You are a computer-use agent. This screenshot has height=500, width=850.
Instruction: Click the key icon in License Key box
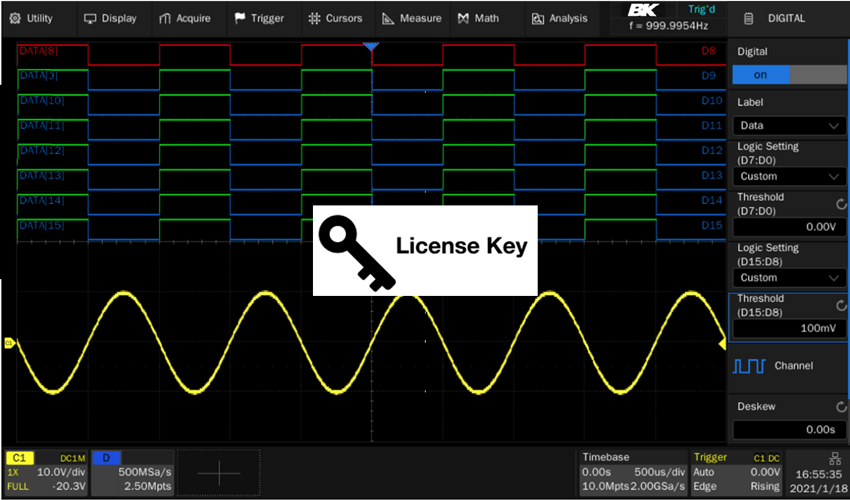pos(352,251)
